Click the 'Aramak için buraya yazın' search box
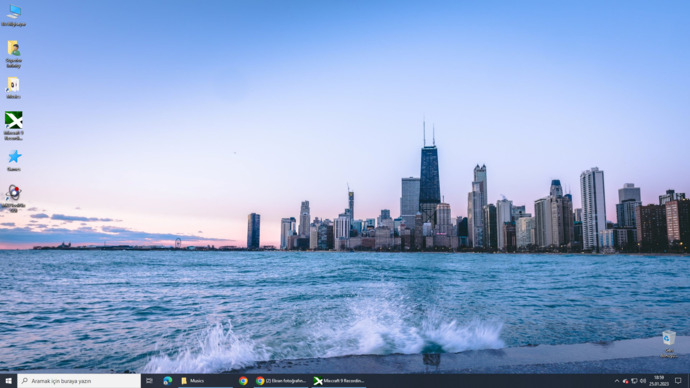Viewport: 690px width, 388px height. point(79,381)
